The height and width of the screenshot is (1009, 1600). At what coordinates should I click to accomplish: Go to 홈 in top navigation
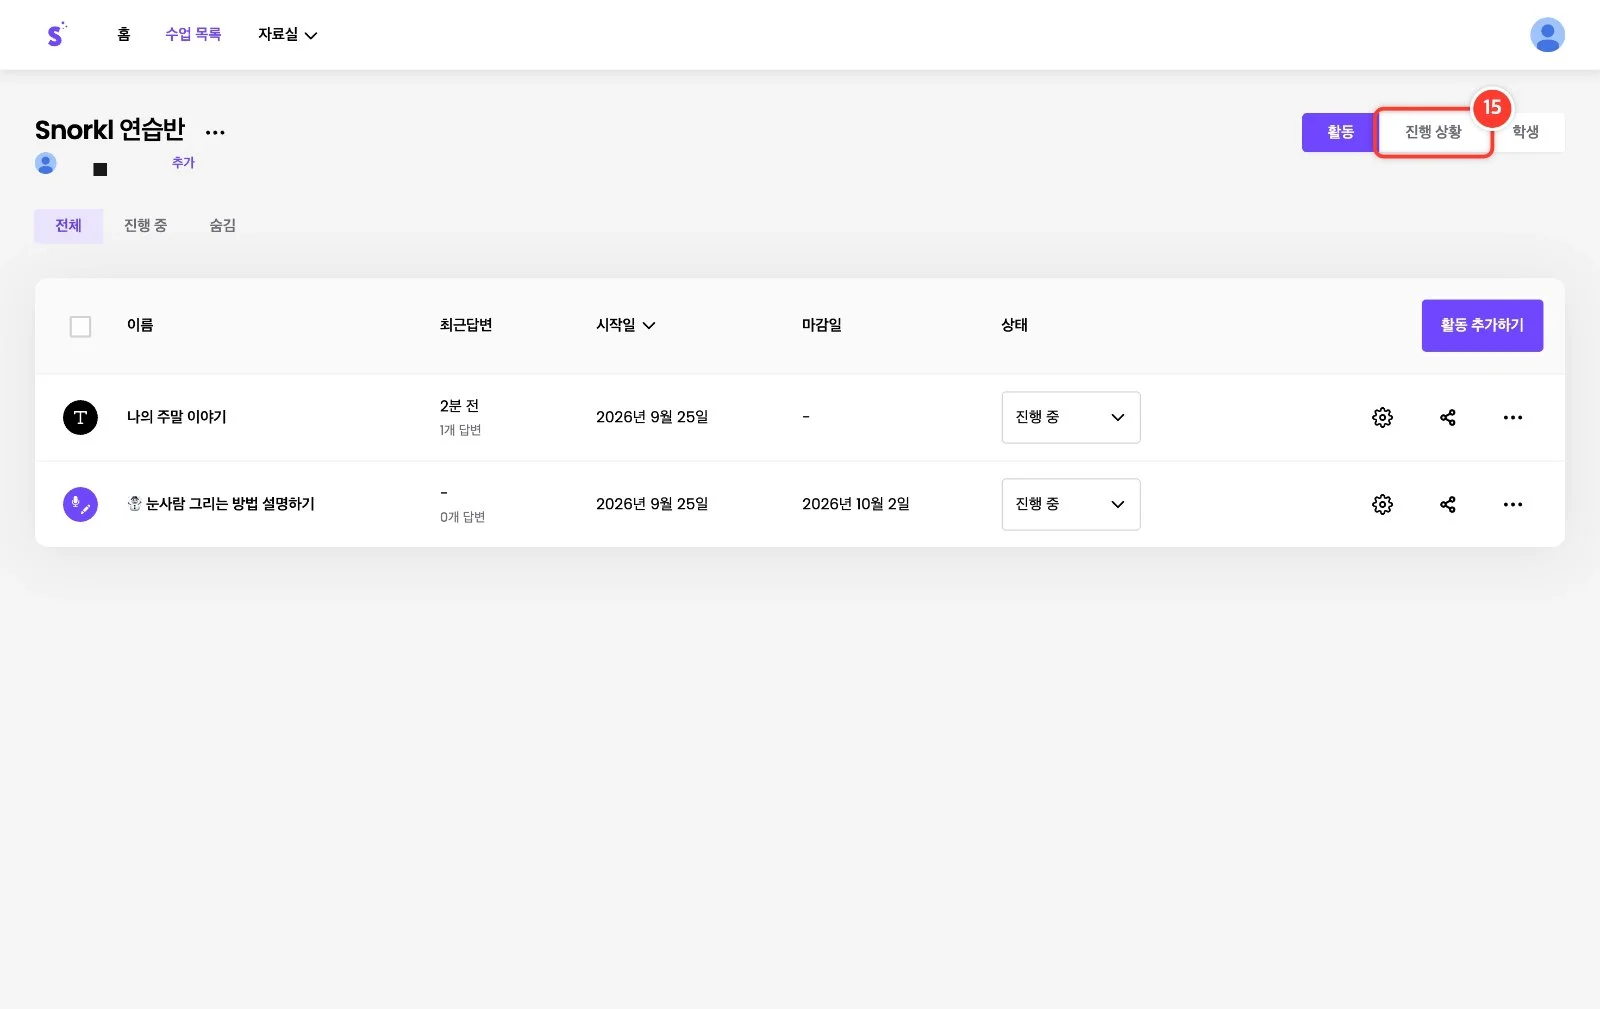[x=124, y=35]
